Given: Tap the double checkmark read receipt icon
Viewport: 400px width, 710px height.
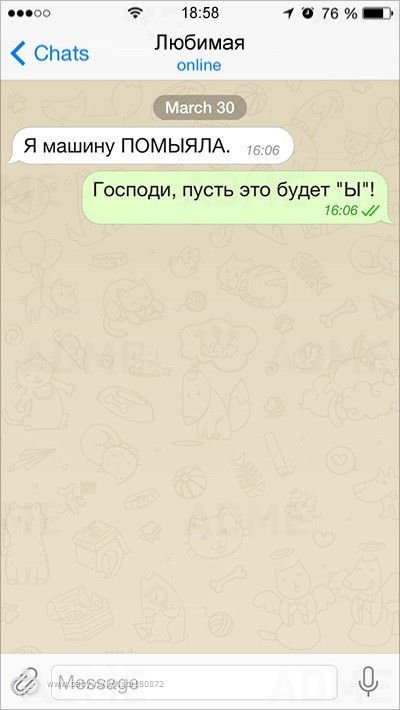Looking at the screenshot, I should 371,210.
